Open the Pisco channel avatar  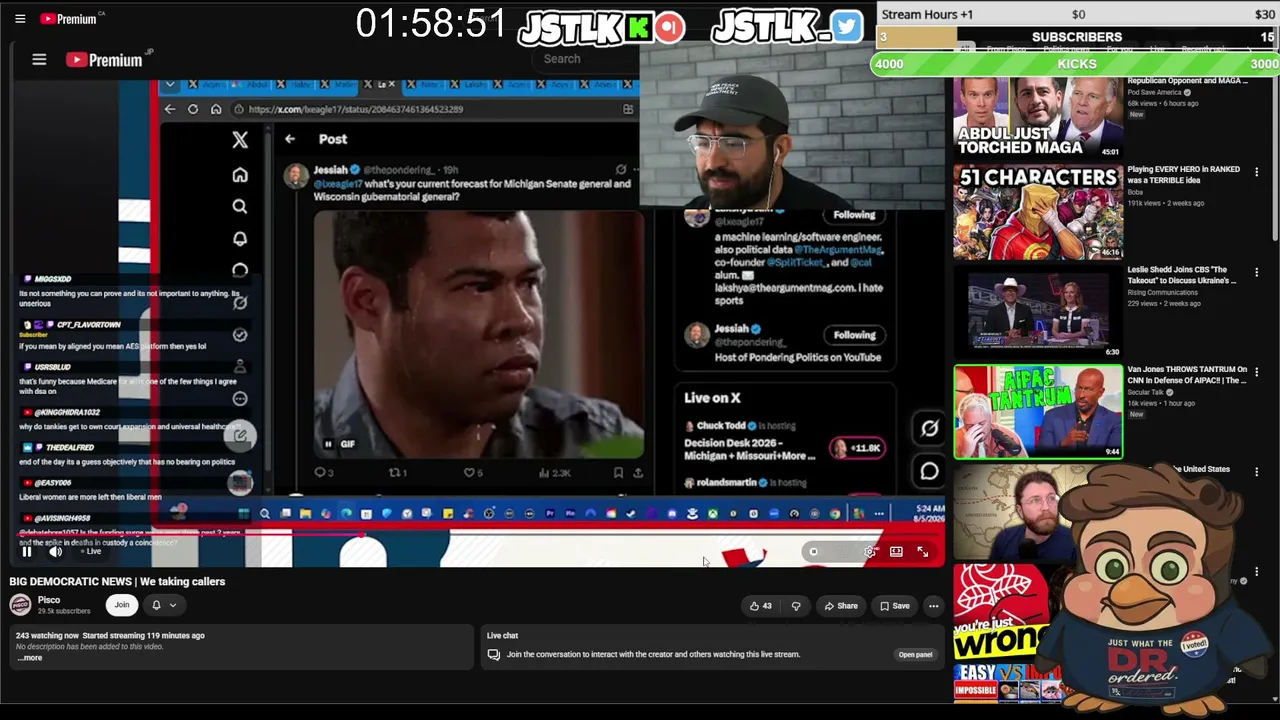pos(20,605)
